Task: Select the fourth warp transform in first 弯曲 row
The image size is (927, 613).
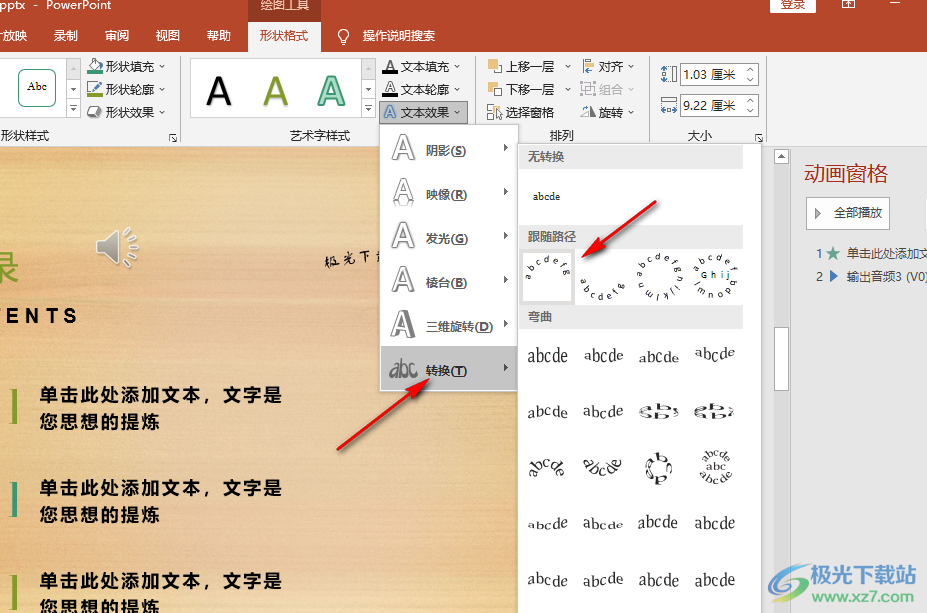Action: (715, 355)
